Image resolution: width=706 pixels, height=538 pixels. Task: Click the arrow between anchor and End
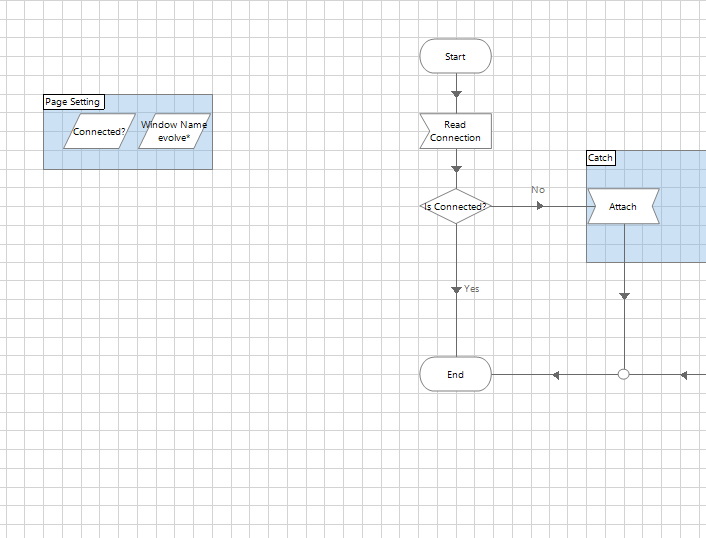[x=556, y=375]
